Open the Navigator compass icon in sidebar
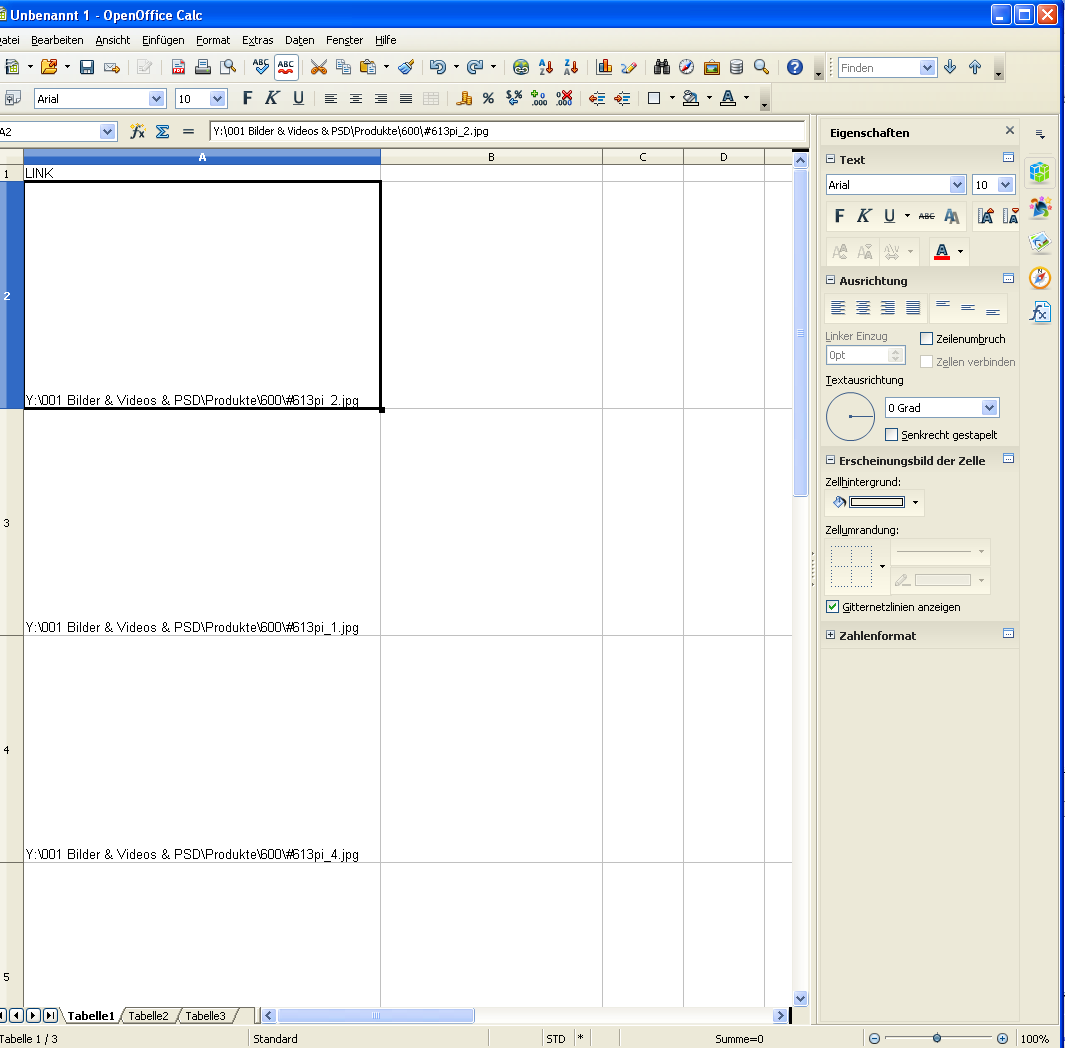Image resolution: width=1065 pixels, height=1048 pixels. click(1040, 278)
